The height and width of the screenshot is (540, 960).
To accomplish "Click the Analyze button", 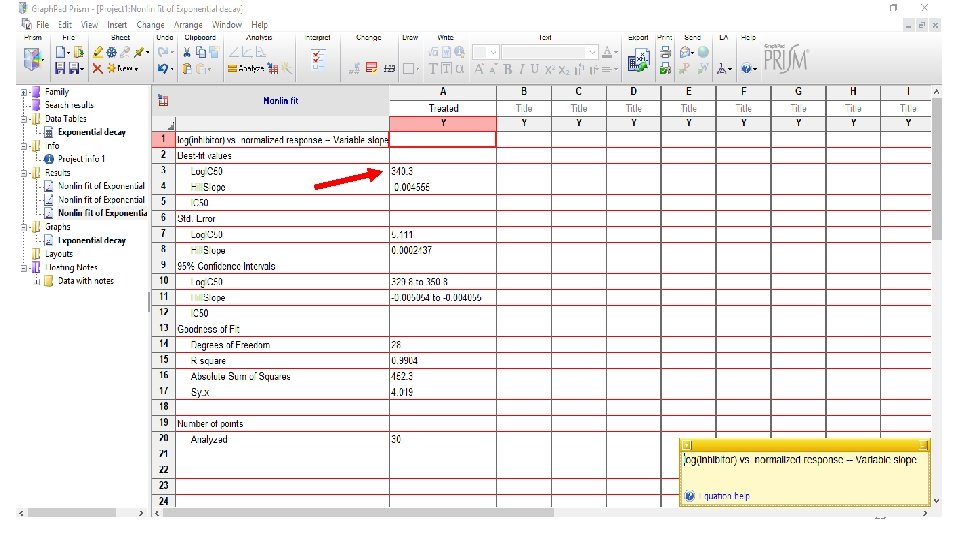I will pos(246,69).
